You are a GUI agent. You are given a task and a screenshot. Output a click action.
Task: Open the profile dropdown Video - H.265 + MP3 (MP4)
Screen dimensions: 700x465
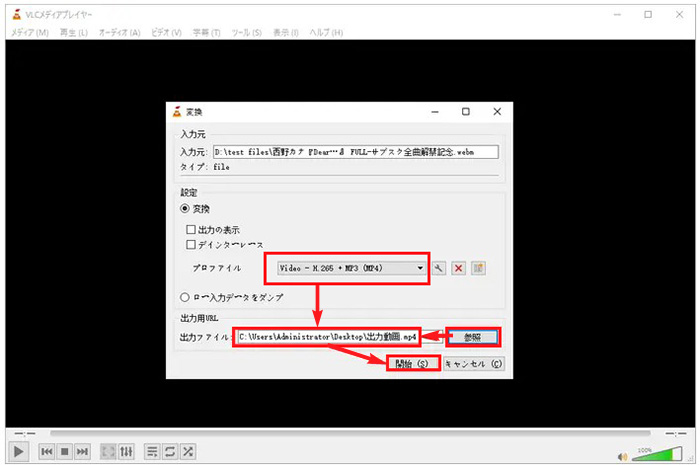(351, 268)
